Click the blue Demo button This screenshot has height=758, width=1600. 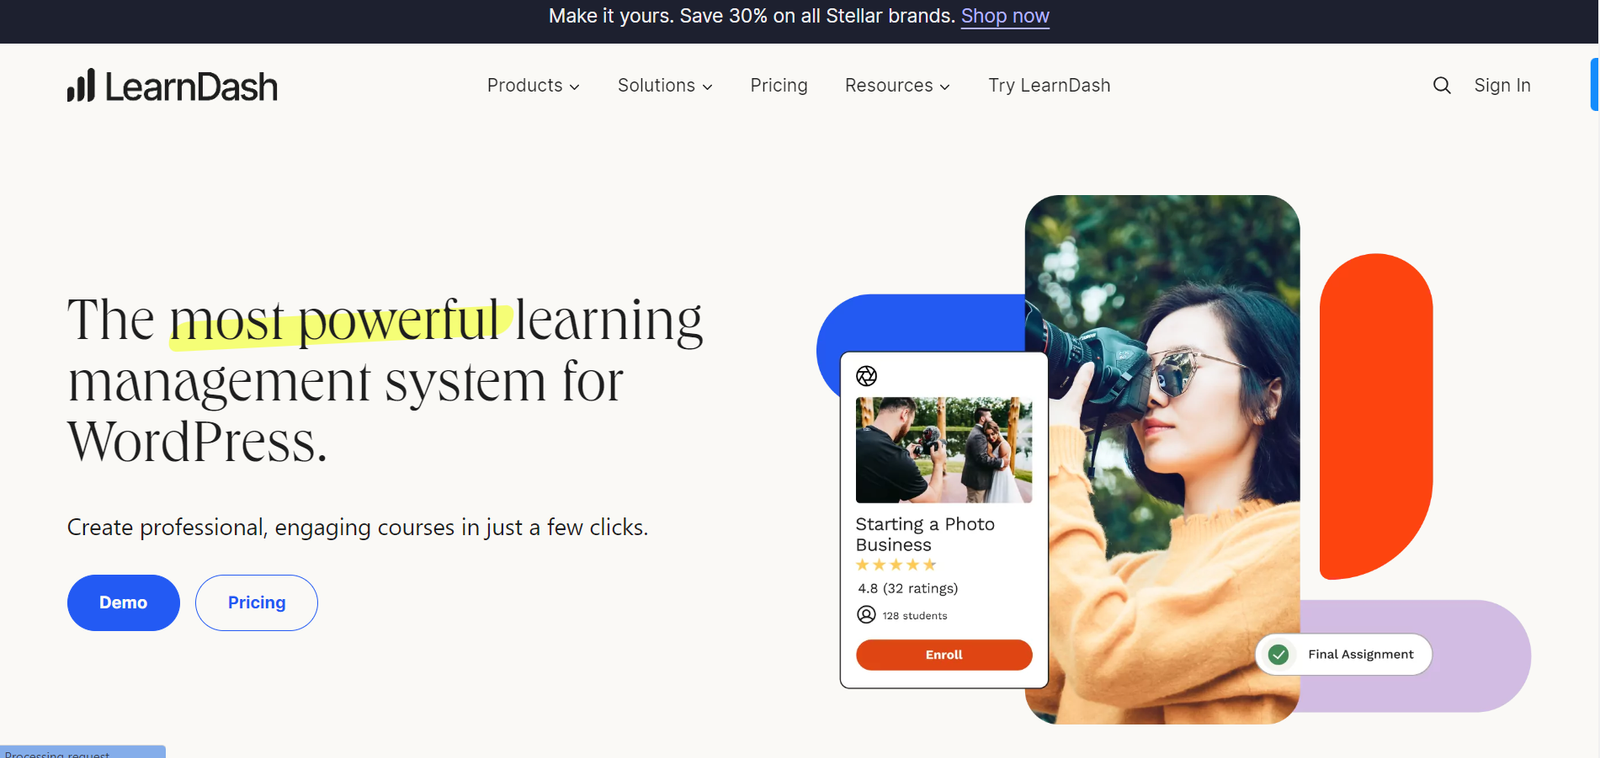coord(123,602)
